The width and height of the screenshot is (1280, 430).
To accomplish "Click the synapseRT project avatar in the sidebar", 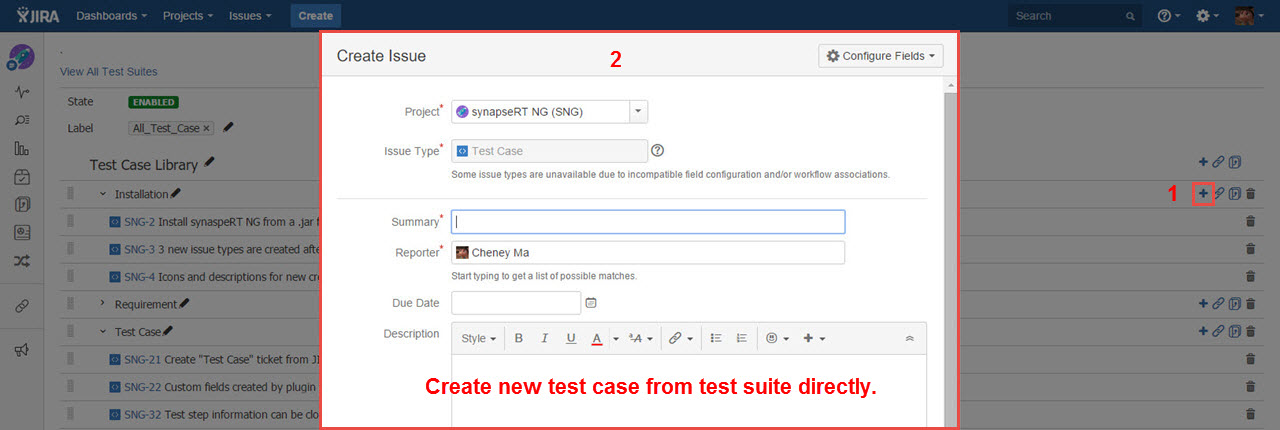I will [21, 57].
